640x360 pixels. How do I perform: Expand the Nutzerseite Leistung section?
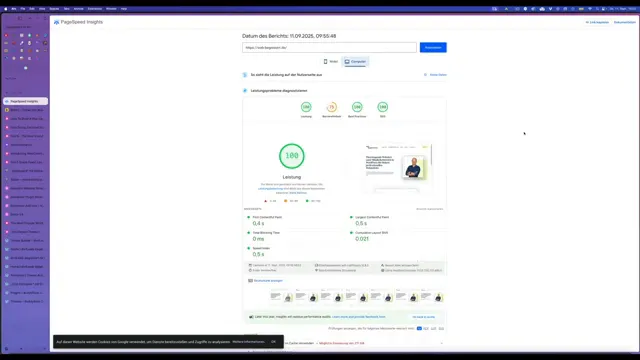point(344,75)
